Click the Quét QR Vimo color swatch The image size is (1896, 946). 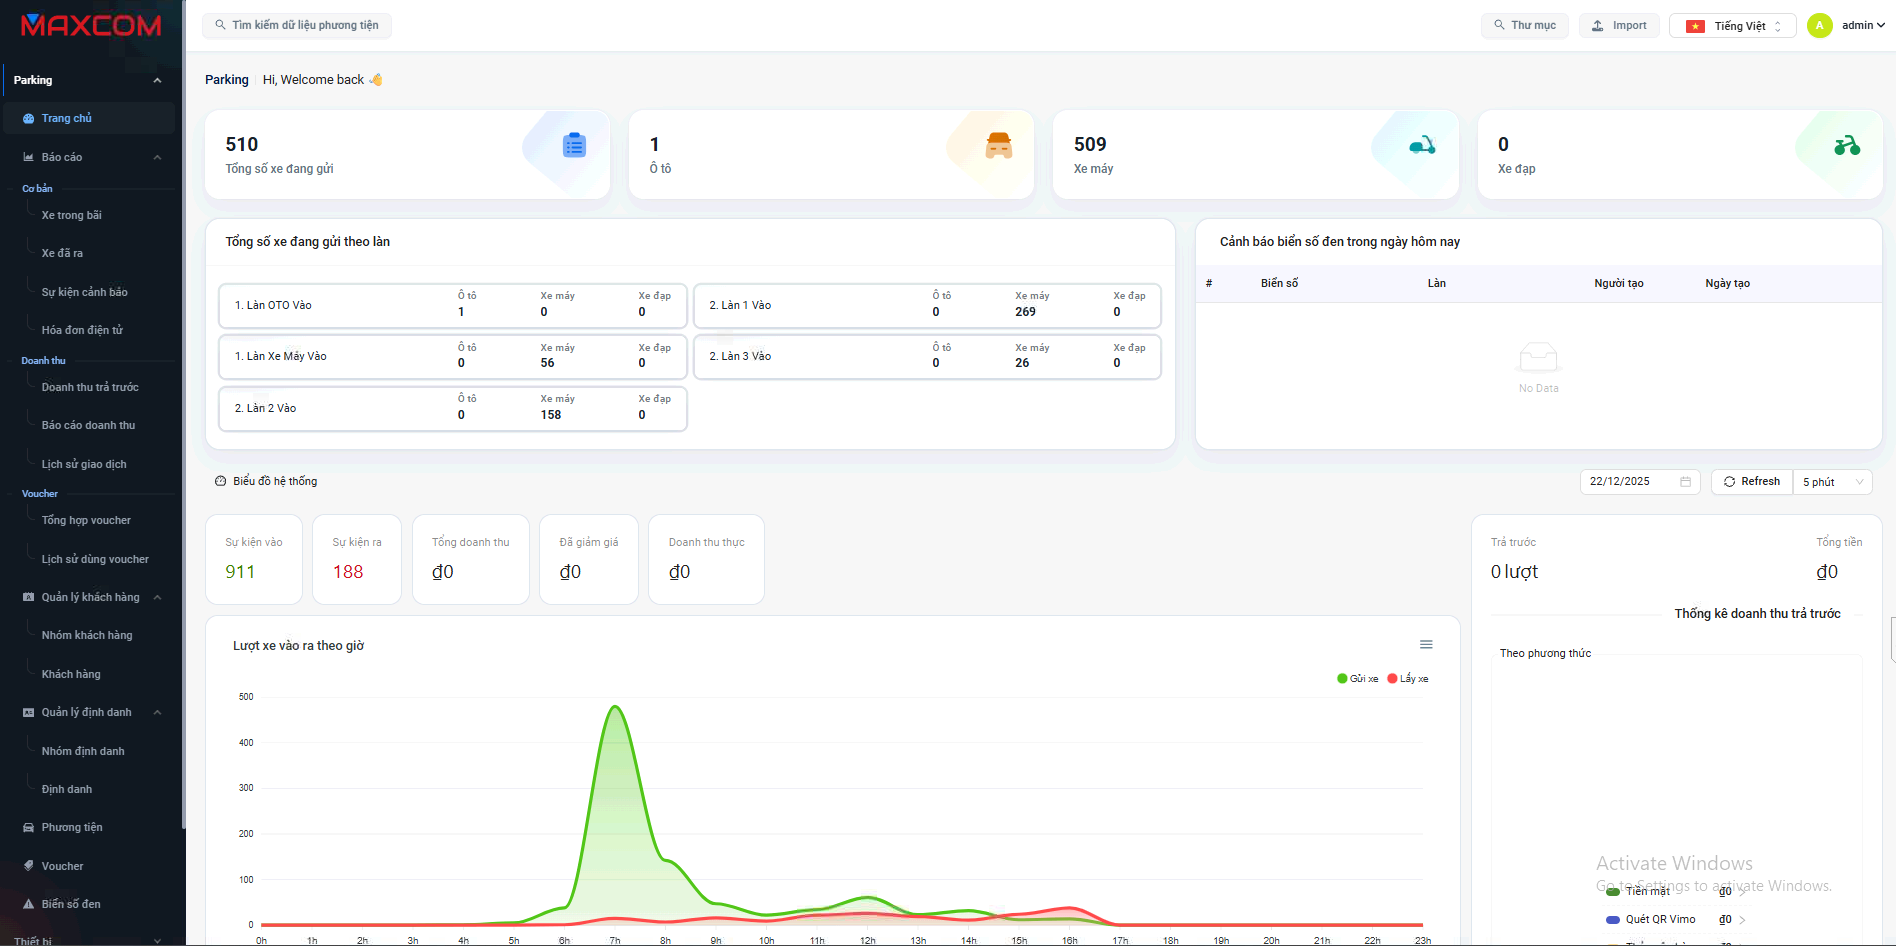point(1612,920)
